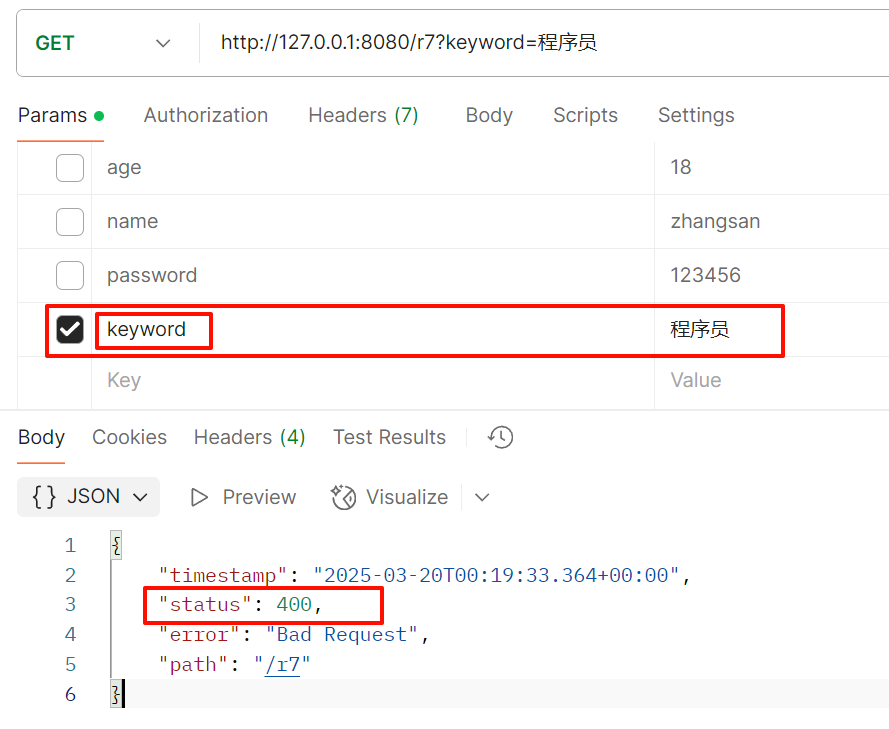The height and width of the screenshot is (729, 889).
Task: Click the status 400 value
Action: tap(294, 605)
